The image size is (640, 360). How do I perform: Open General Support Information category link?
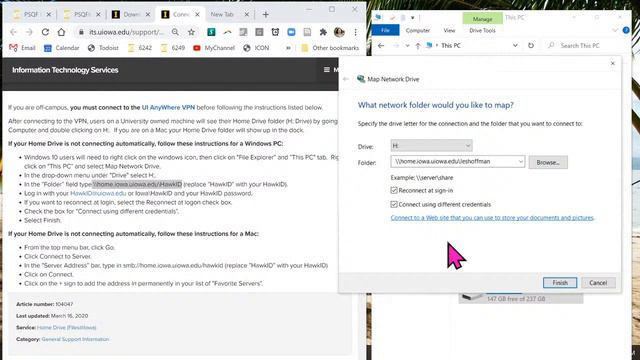tap(75, 339)
